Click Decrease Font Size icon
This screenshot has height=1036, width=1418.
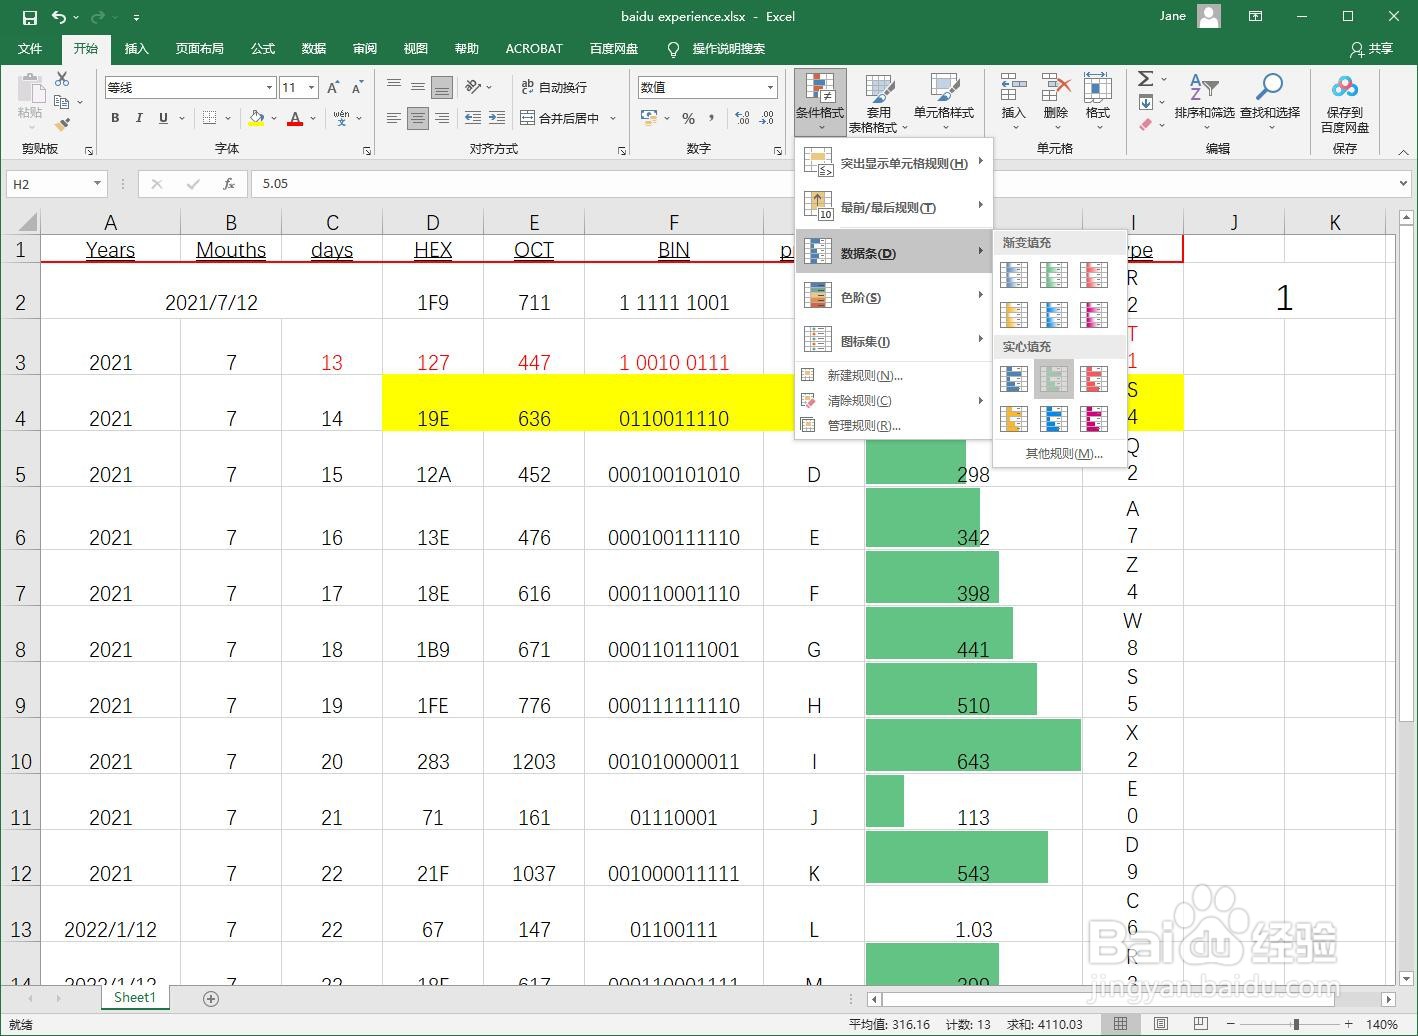(x=356, y=88)
